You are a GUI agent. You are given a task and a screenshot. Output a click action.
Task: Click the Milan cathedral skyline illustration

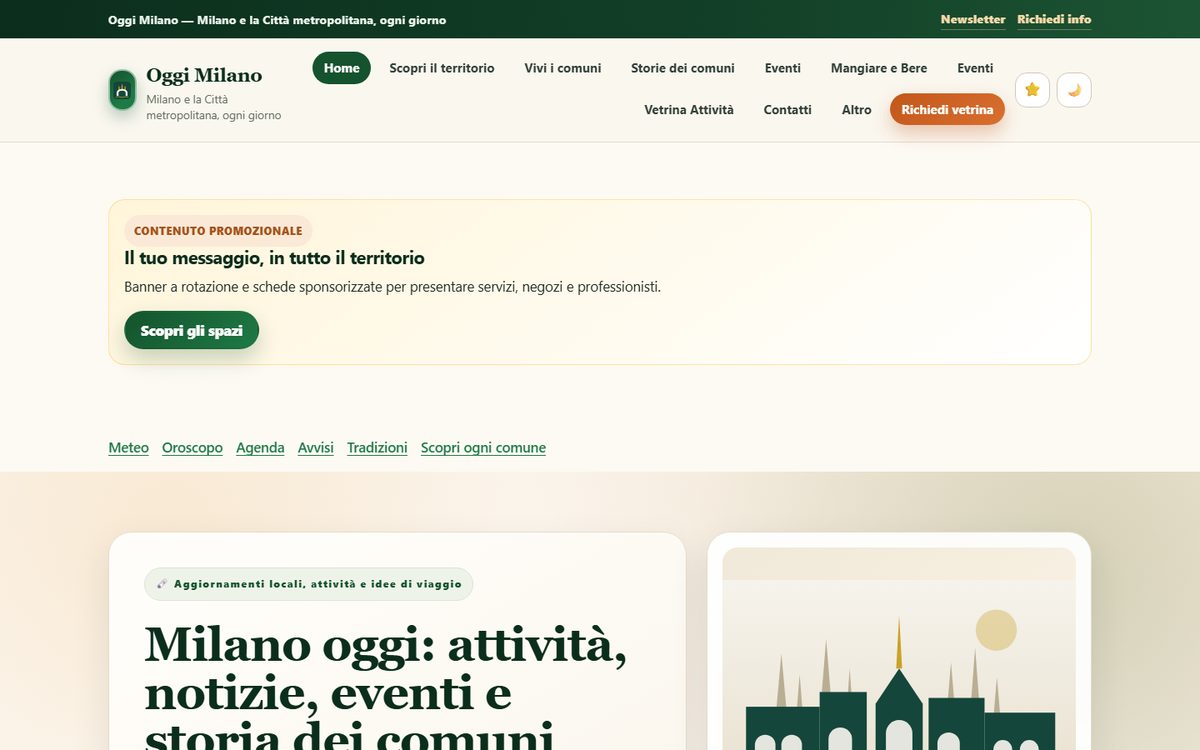pyautogui.click(x=899, y=650)
